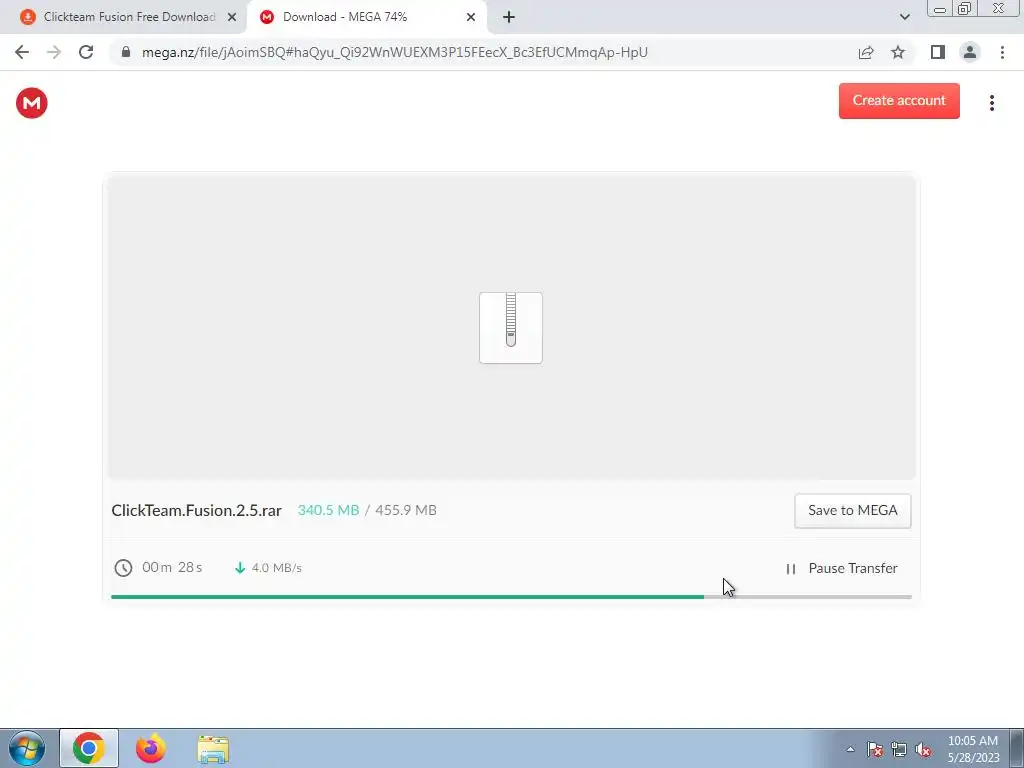Click the network tray icon
The width and height of the screenshot is (1024, 768).
click(x=899, y=750)
